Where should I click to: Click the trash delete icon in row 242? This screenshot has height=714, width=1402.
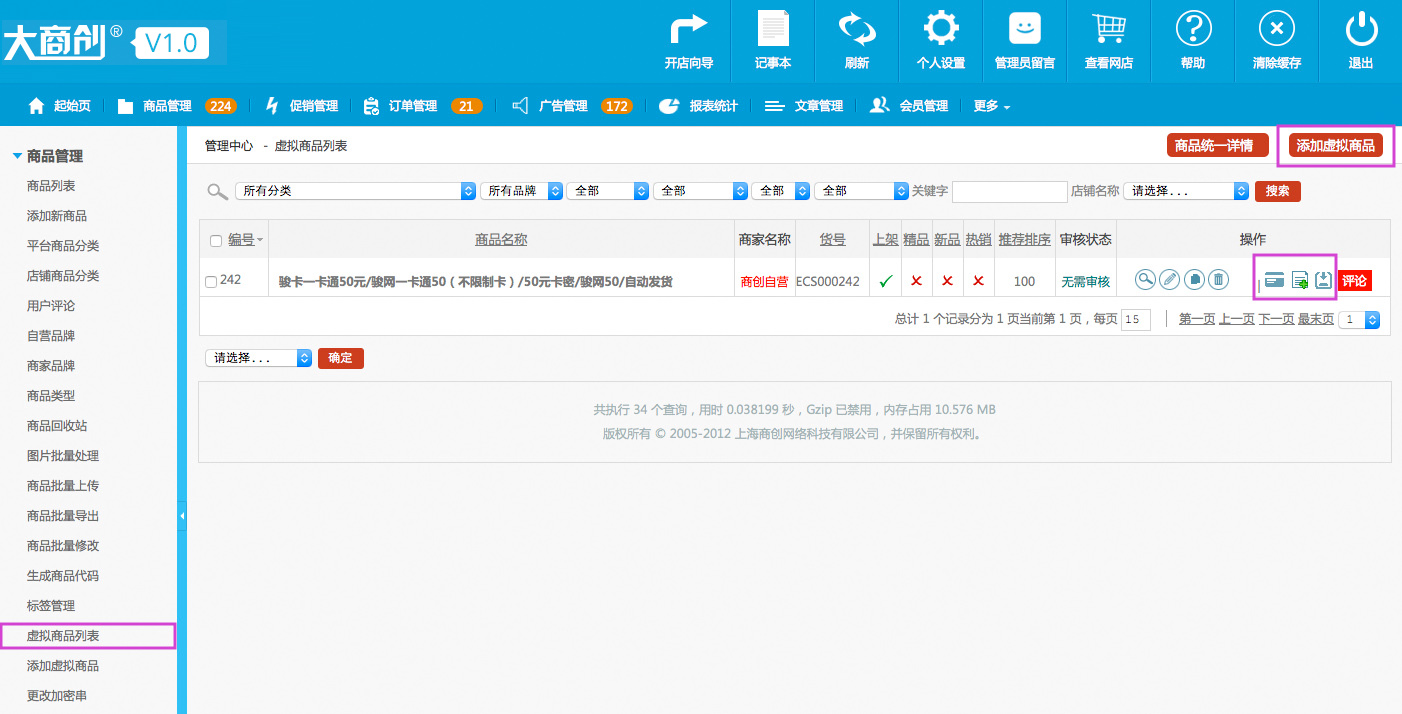click(1218, 280)
